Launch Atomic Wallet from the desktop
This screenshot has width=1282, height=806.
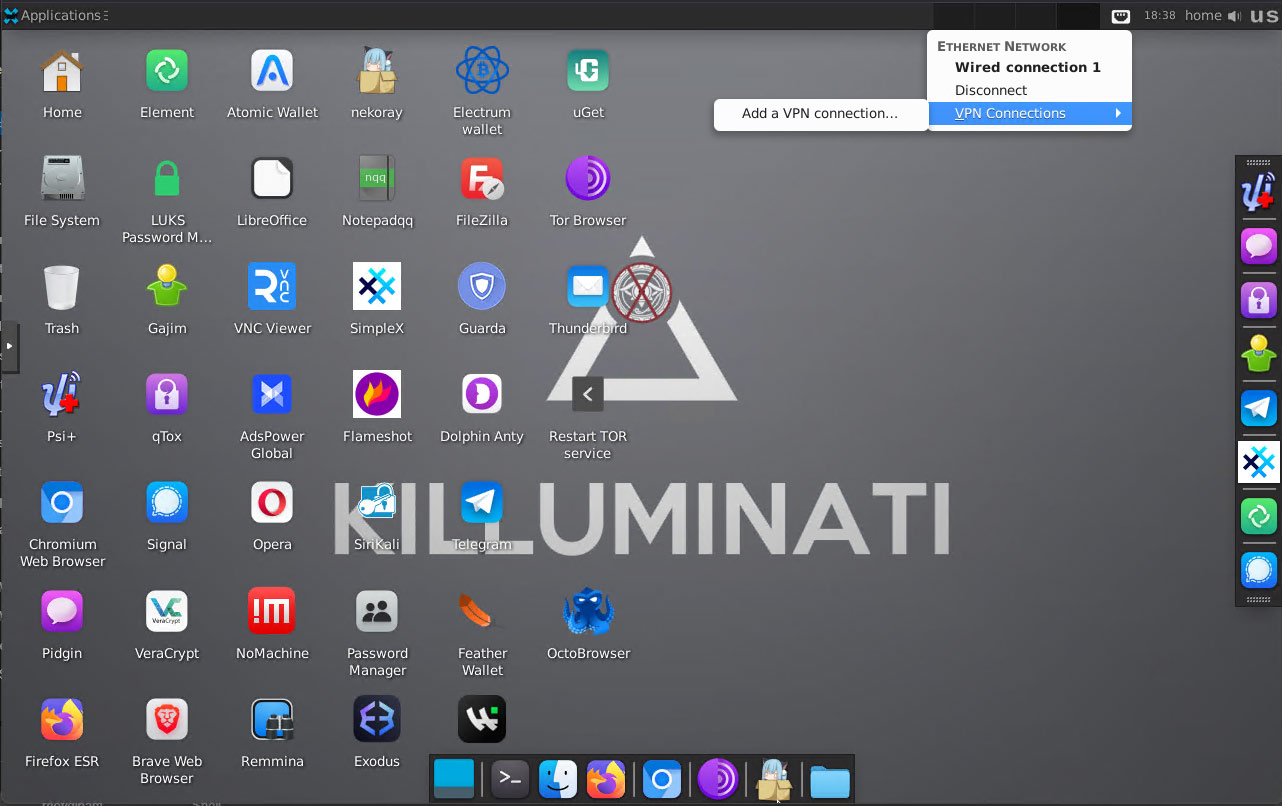[272, 71]
